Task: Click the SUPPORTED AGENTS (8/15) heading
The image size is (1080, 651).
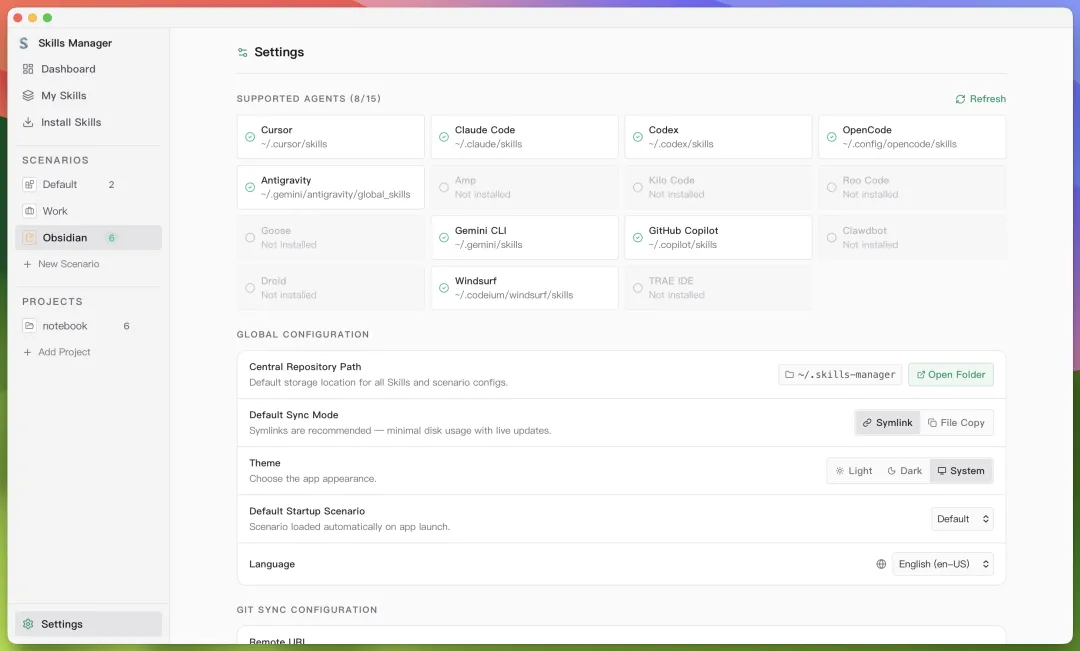Action: click(x=309, y=99)
